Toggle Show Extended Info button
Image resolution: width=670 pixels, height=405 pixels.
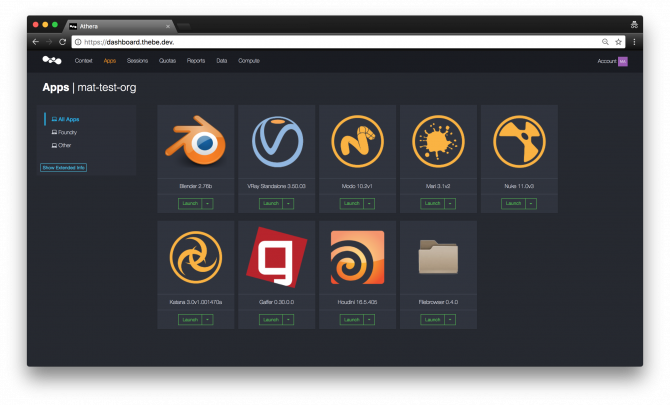click(x=64, y=167)
